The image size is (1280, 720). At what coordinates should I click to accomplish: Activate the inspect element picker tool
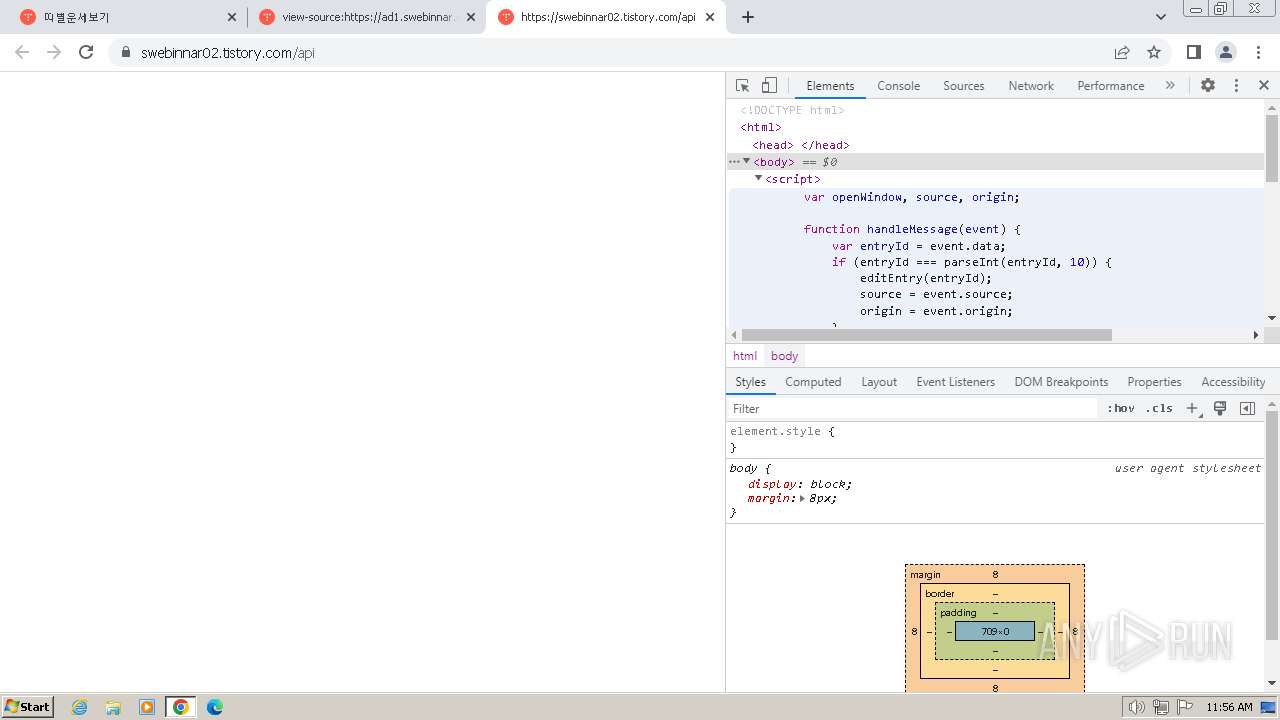742,86
